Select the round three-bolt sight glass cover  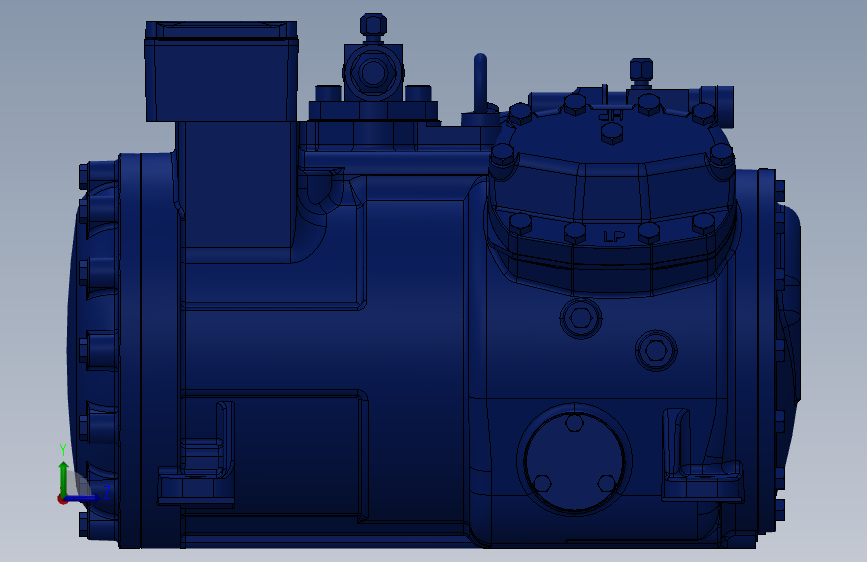point(575,460)
